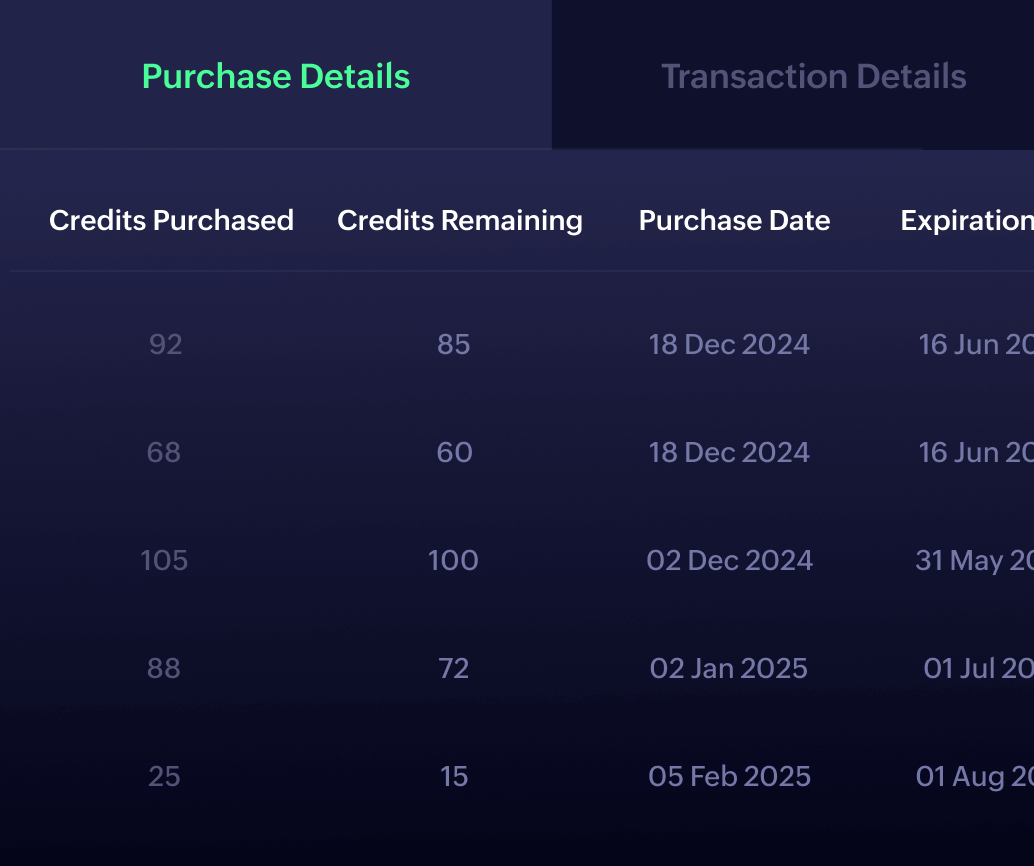This screenshot has height=866, width=1034.
Task: Sort by the Purchase Date column
Action: (x=734, y=220)
